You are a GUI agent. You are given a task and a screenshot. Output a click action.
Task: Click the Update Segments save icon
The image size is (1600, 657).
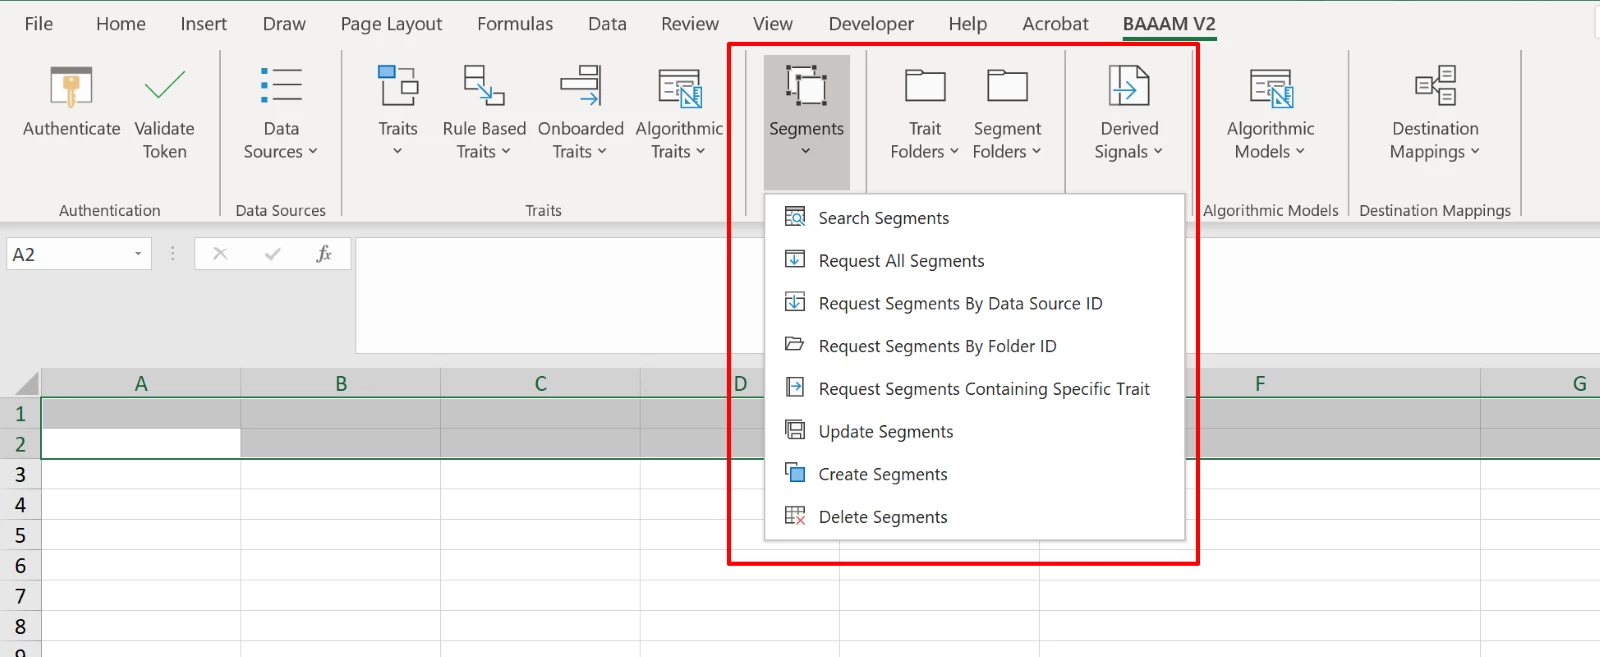[795, 430]
